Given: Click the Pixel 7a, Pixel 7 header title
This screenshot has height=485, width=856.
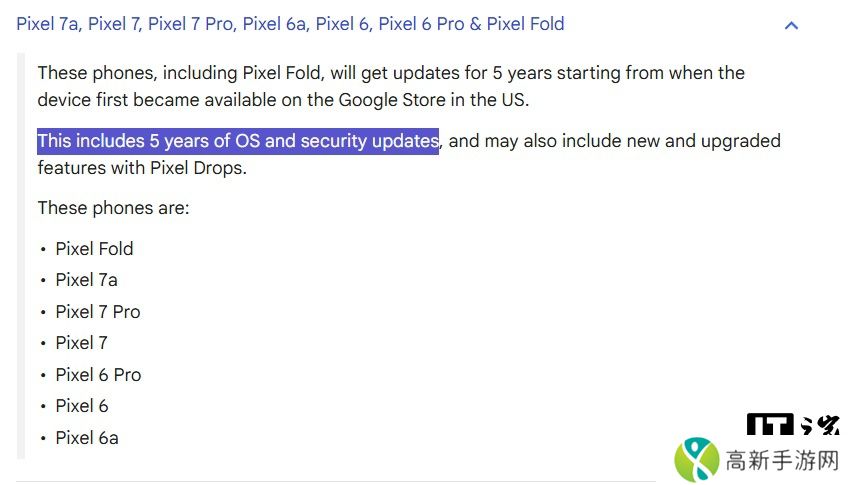Looking at the screenshot, I should 290,23.
